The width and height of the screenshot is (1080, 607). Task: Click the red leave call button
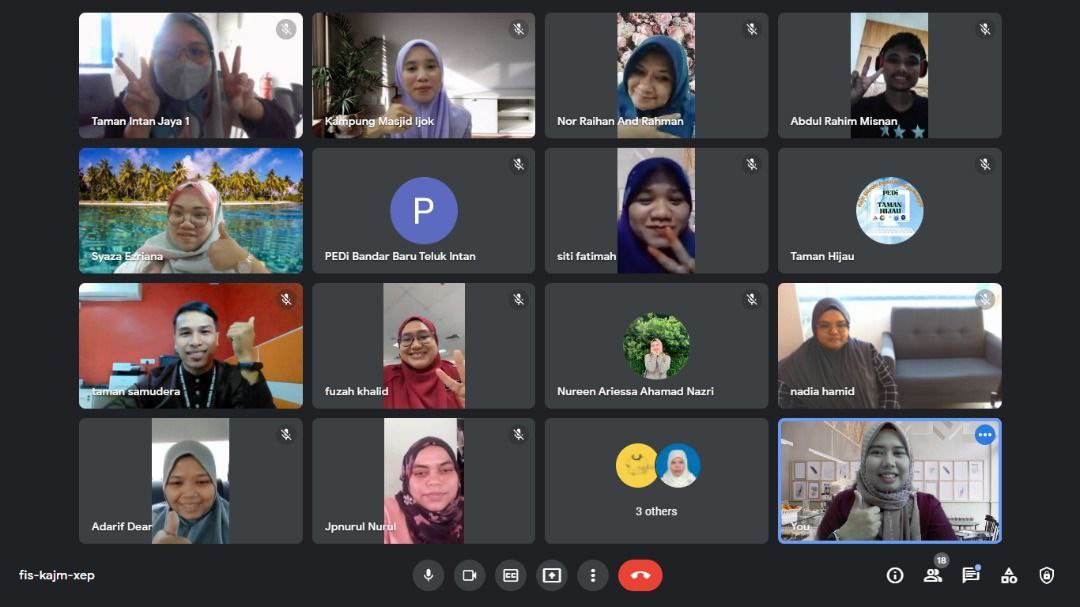pyautogui.click(x=641, y=575)
